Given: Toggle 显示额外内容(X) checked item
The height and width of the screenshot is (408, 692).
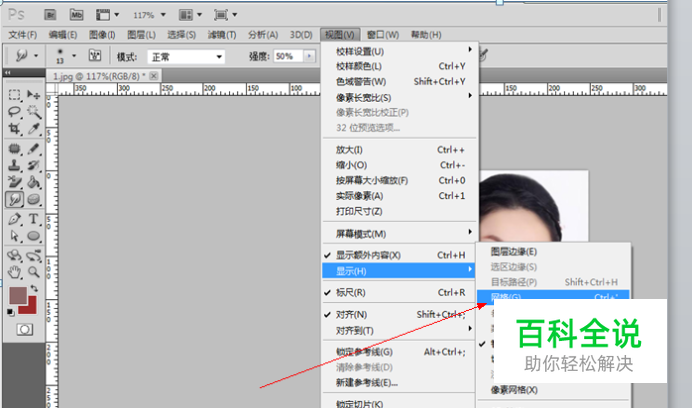Looking at the screenshot, I should pyautogui.click(x=399, y=255).
